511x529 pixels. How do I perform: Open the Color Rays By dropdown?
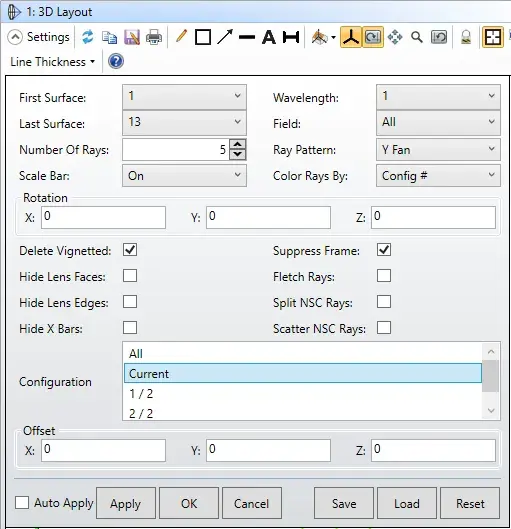coord(438,175)
